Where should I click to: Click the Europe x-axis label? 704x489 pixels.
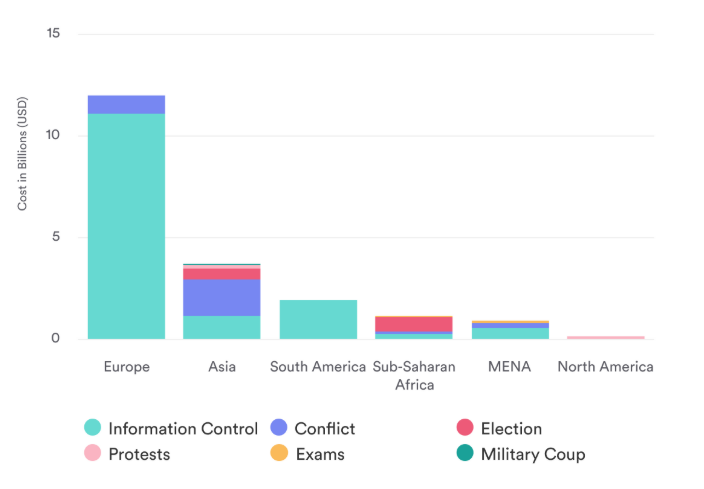(x=126, y=367)
